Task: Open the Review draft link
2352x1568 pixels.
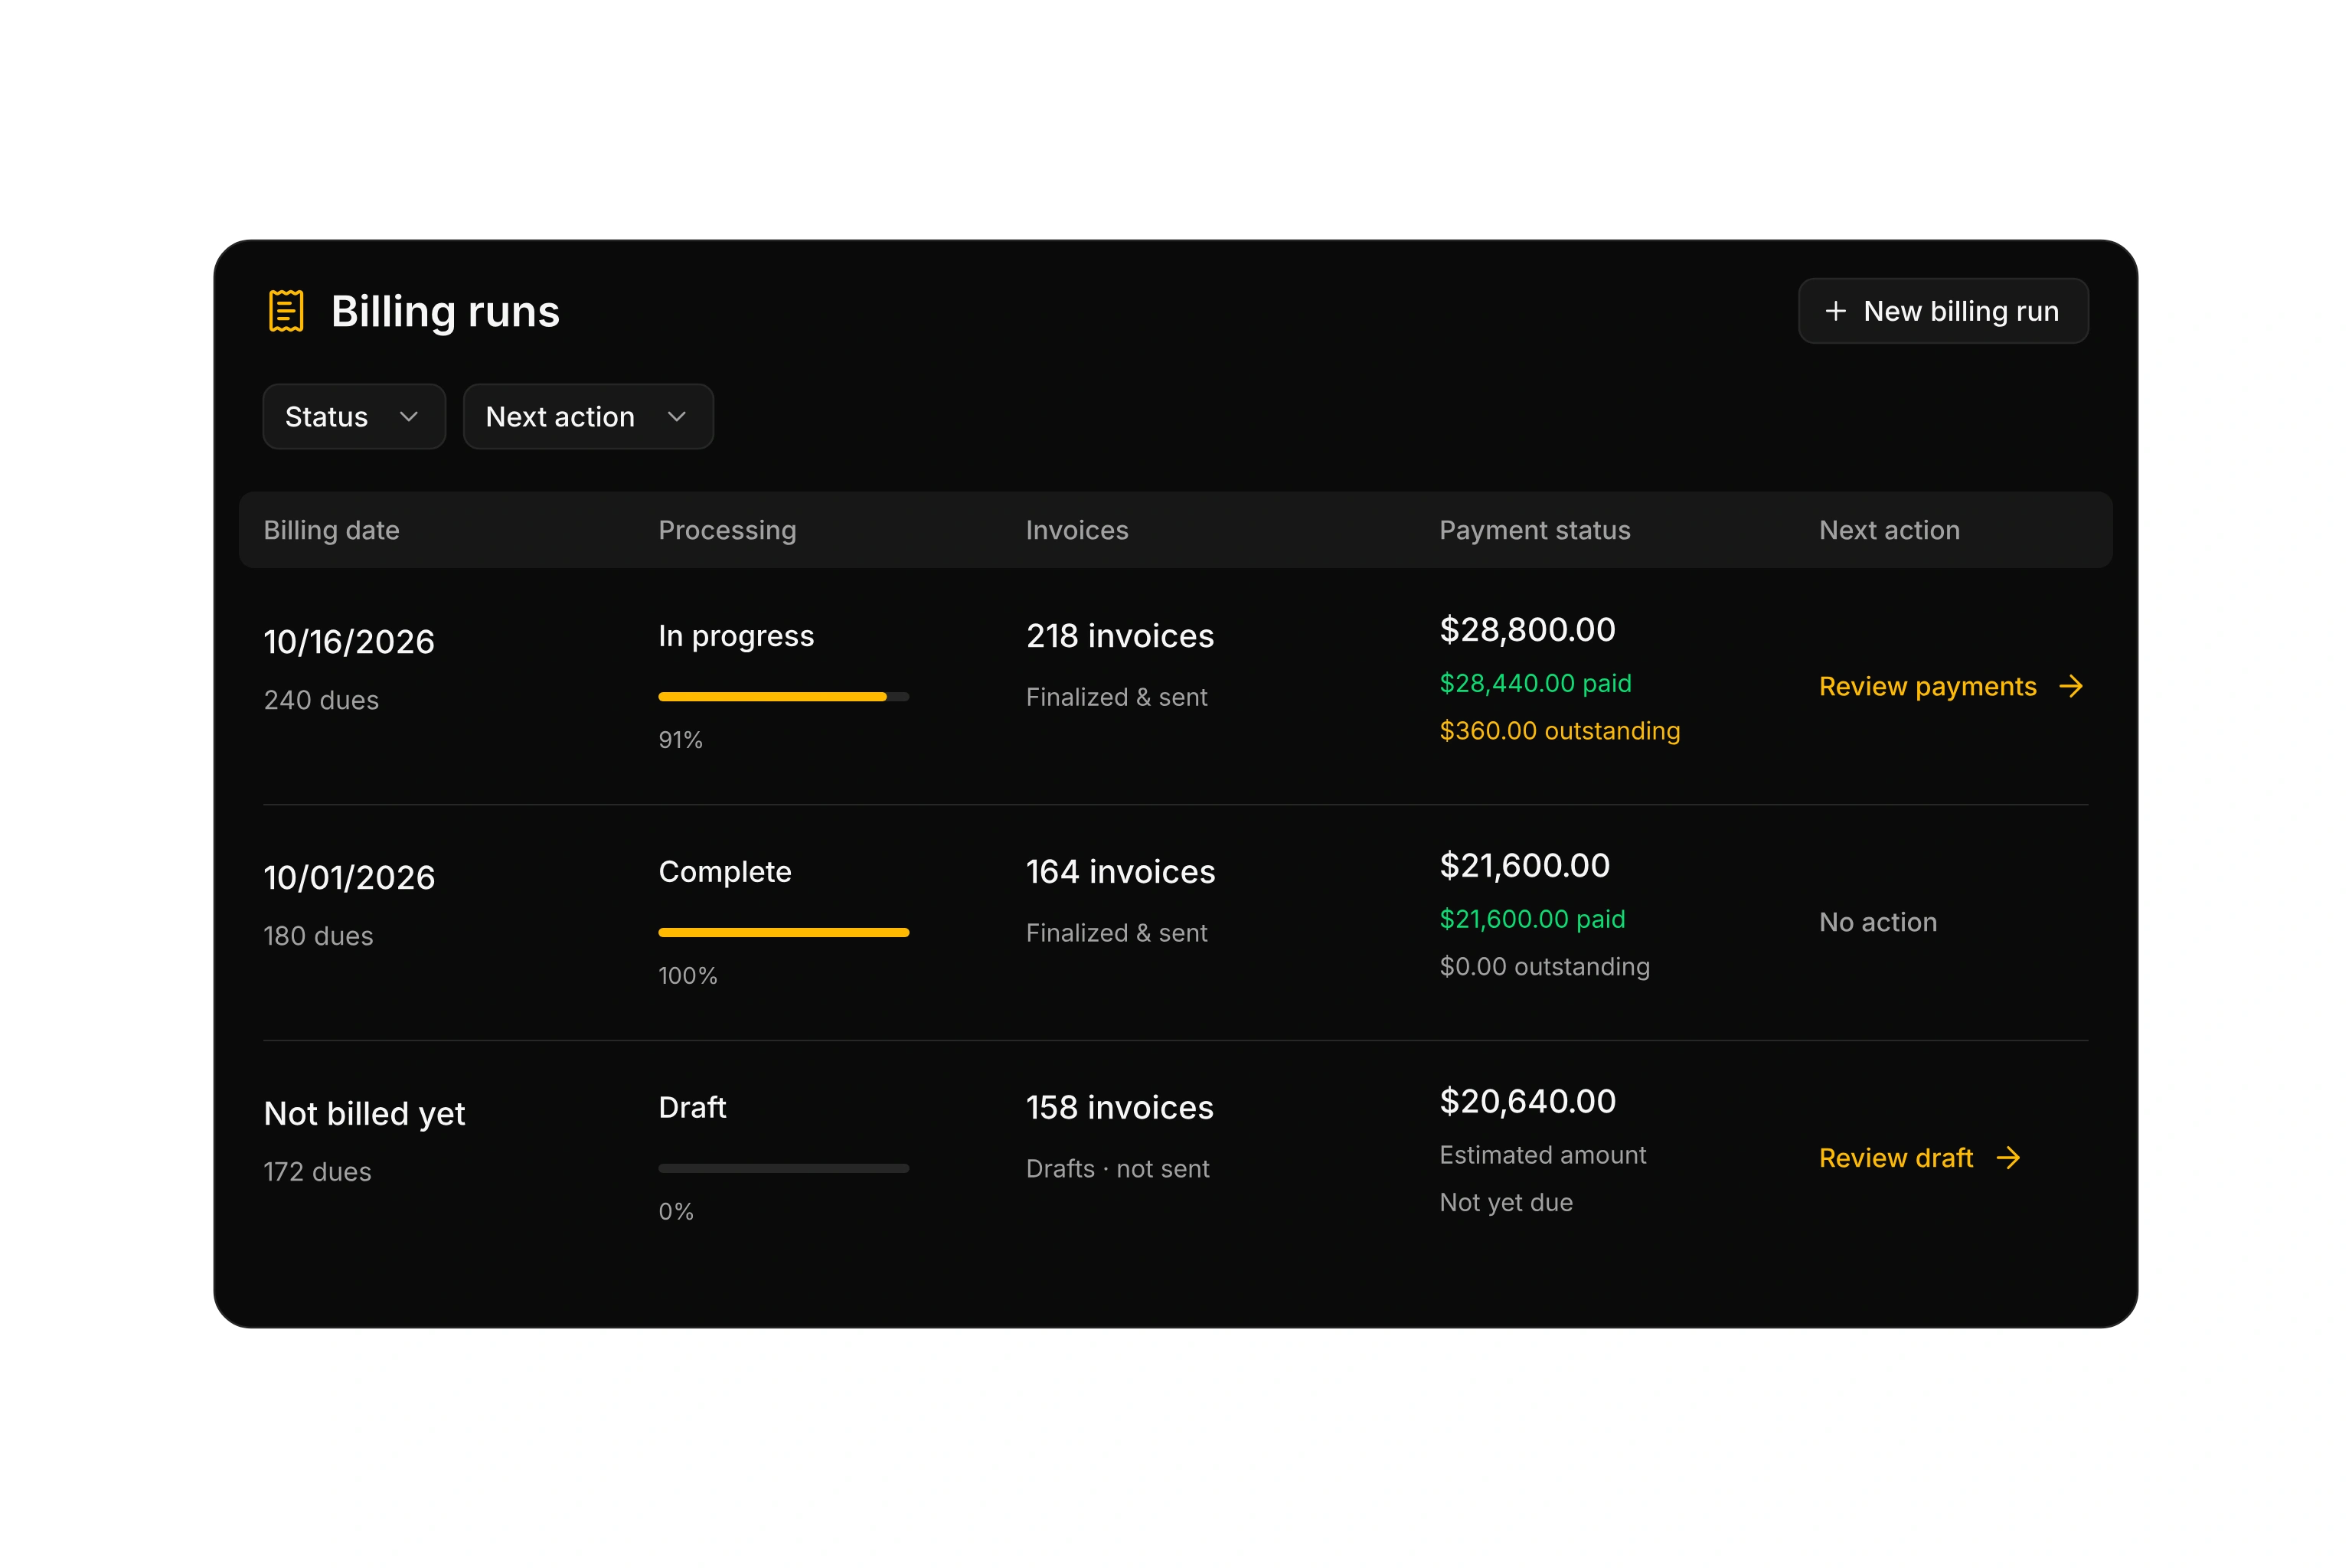Action: coord(1920,1158)
